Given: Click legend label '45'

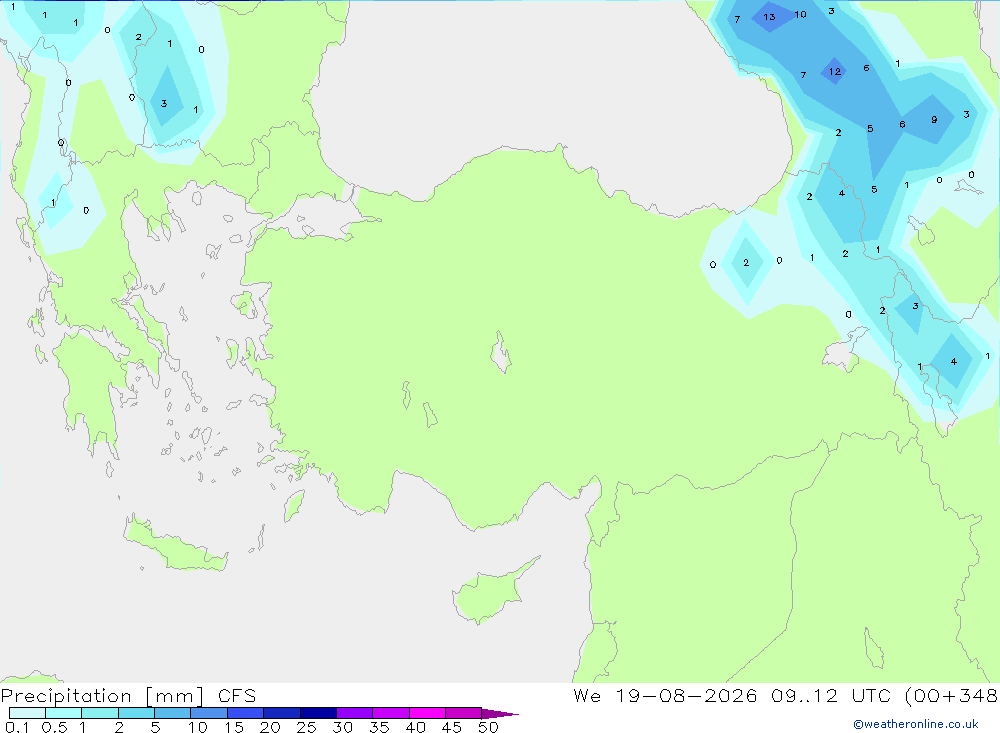Looking at the screenshot, I should pyautogui.click(x=452, y=727).
